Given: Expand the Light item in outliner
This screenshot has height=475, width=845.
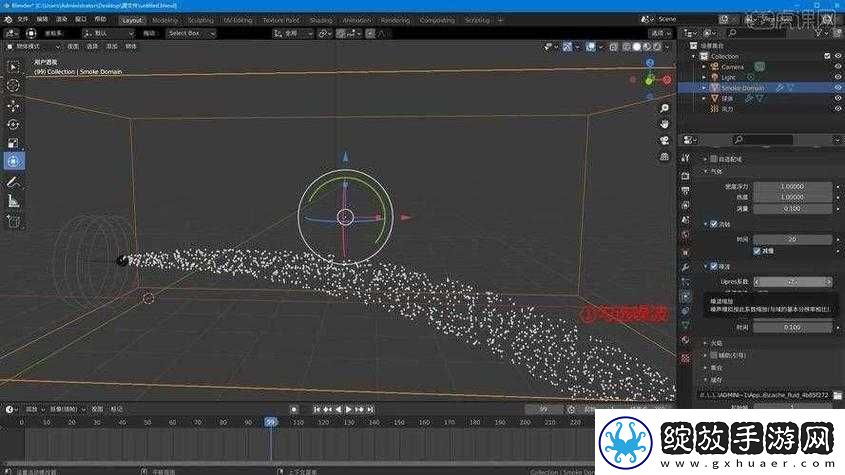Looking at the screenshot, I should (x=704, y=77).
